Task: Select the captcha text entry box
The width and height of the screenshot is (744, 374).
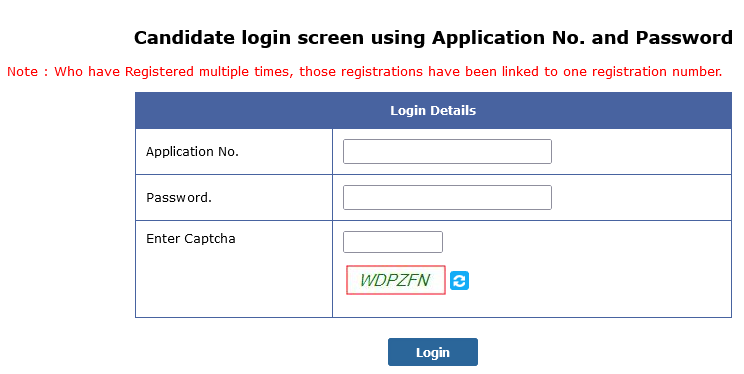Action: tap(392, 242)
